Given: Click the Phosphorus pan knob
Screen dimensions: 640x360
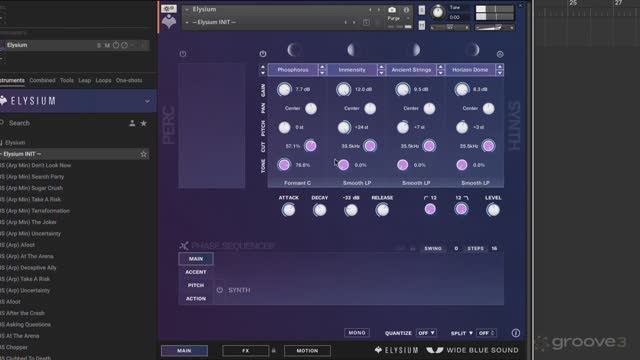Looking at the screenshot, I should [x=311, y=108].
